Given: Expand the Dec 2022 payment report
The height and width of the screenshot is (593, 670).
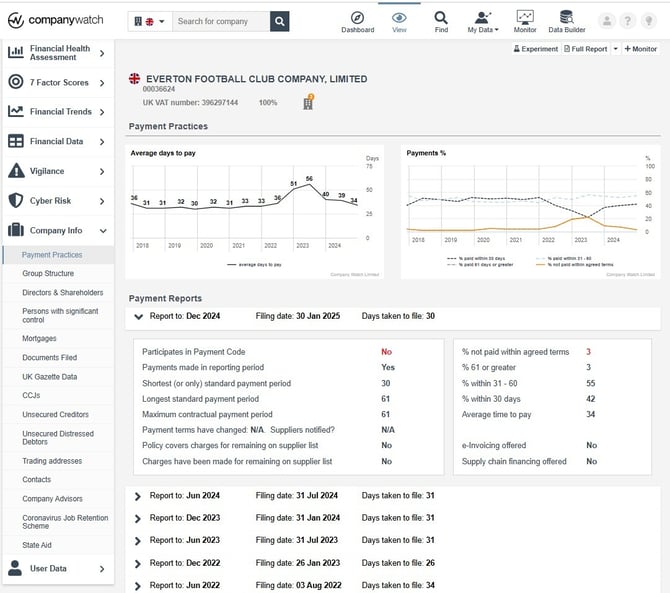Looking at the screenshot, I should click(x=138, y=564).
